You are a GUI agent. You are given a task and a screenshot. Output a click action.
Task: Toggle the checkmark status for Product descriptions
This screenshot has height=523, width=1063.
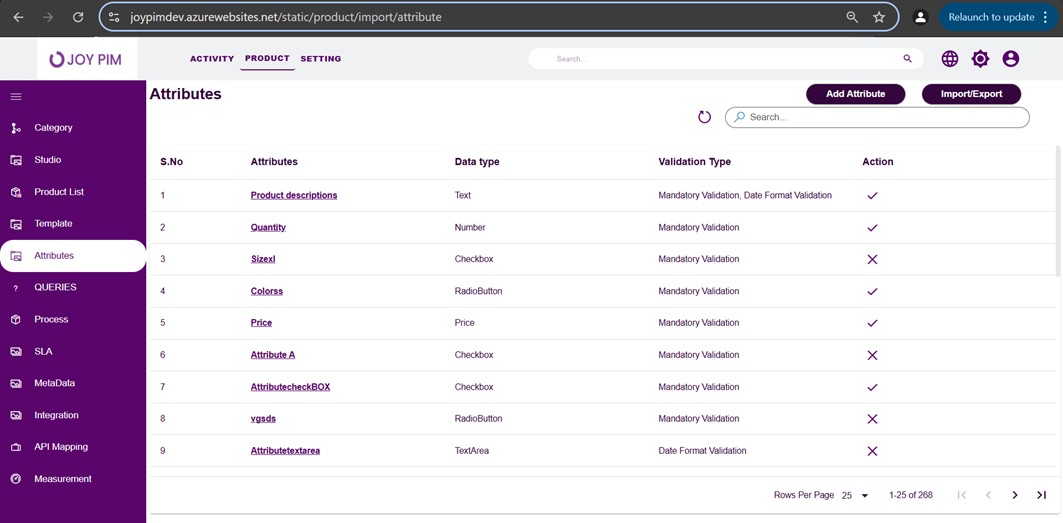click(x=872, y=196)
